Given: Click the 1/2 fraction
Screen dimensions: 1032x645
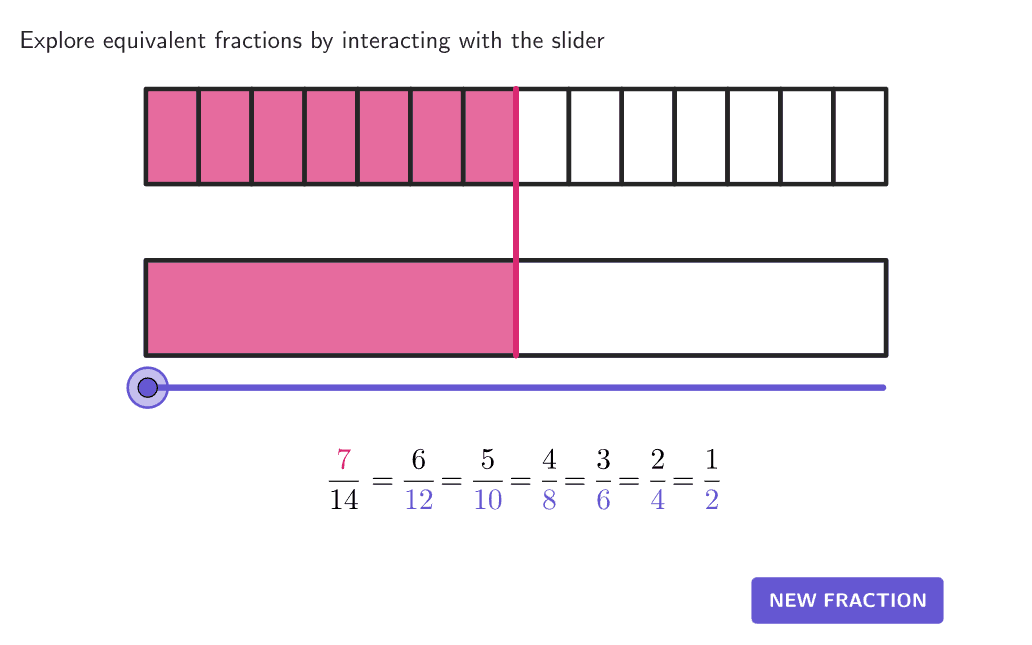Looking at the screenshot, I should coord(711,480).
